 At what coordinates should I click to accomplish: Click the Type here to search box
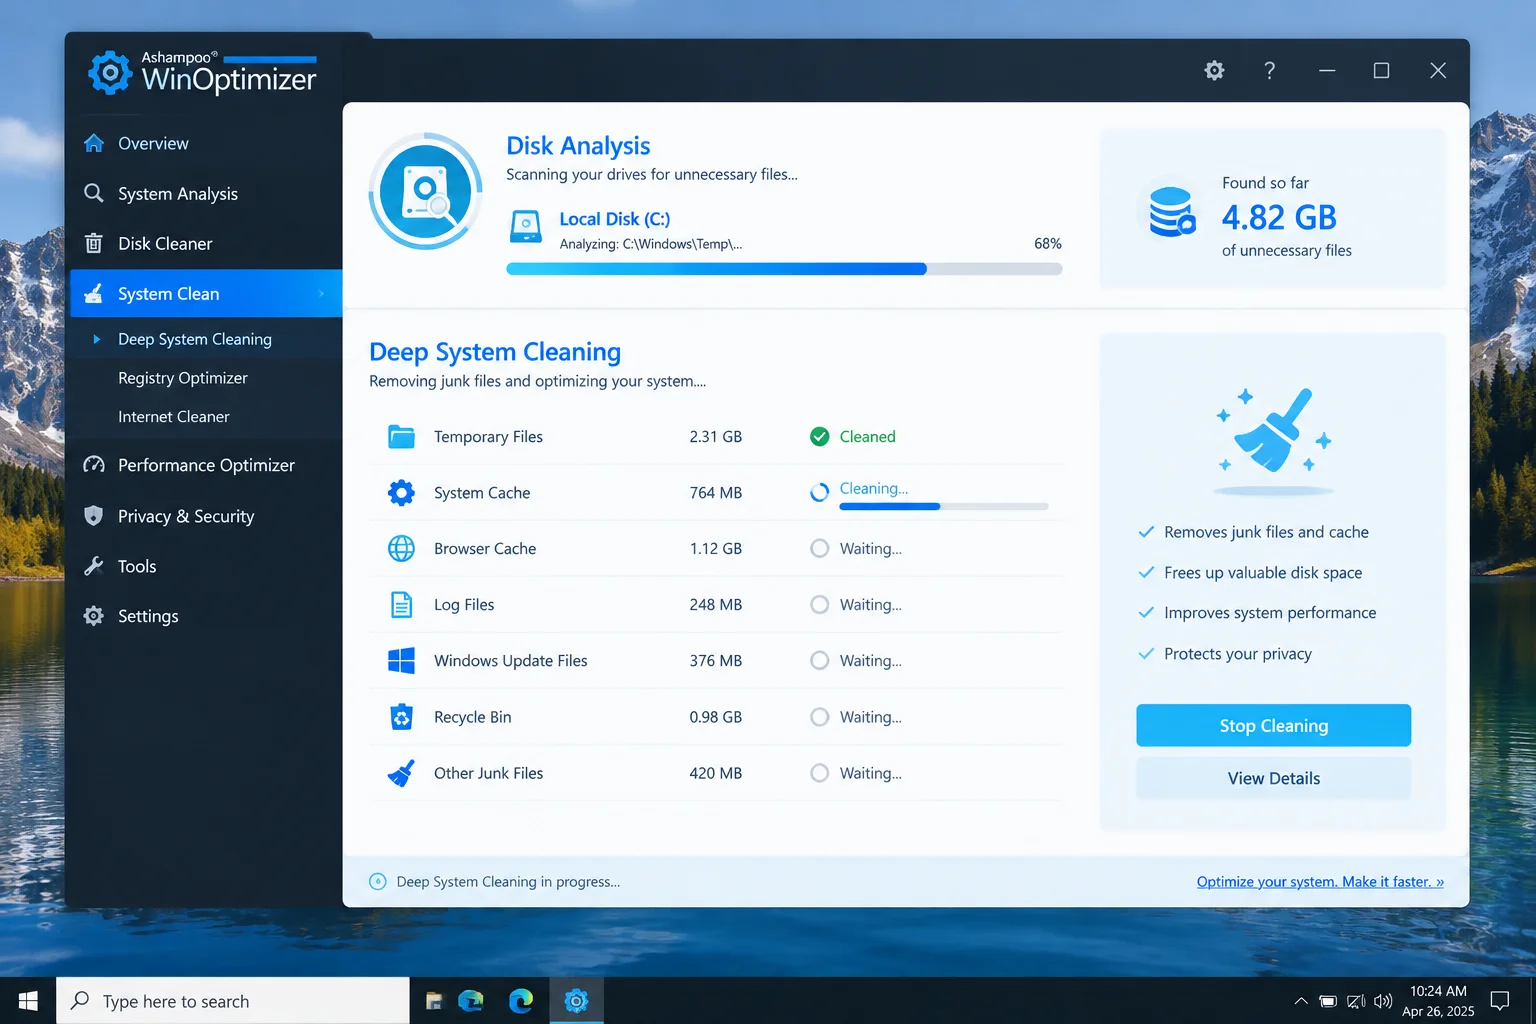click(x=233, y=1001)
